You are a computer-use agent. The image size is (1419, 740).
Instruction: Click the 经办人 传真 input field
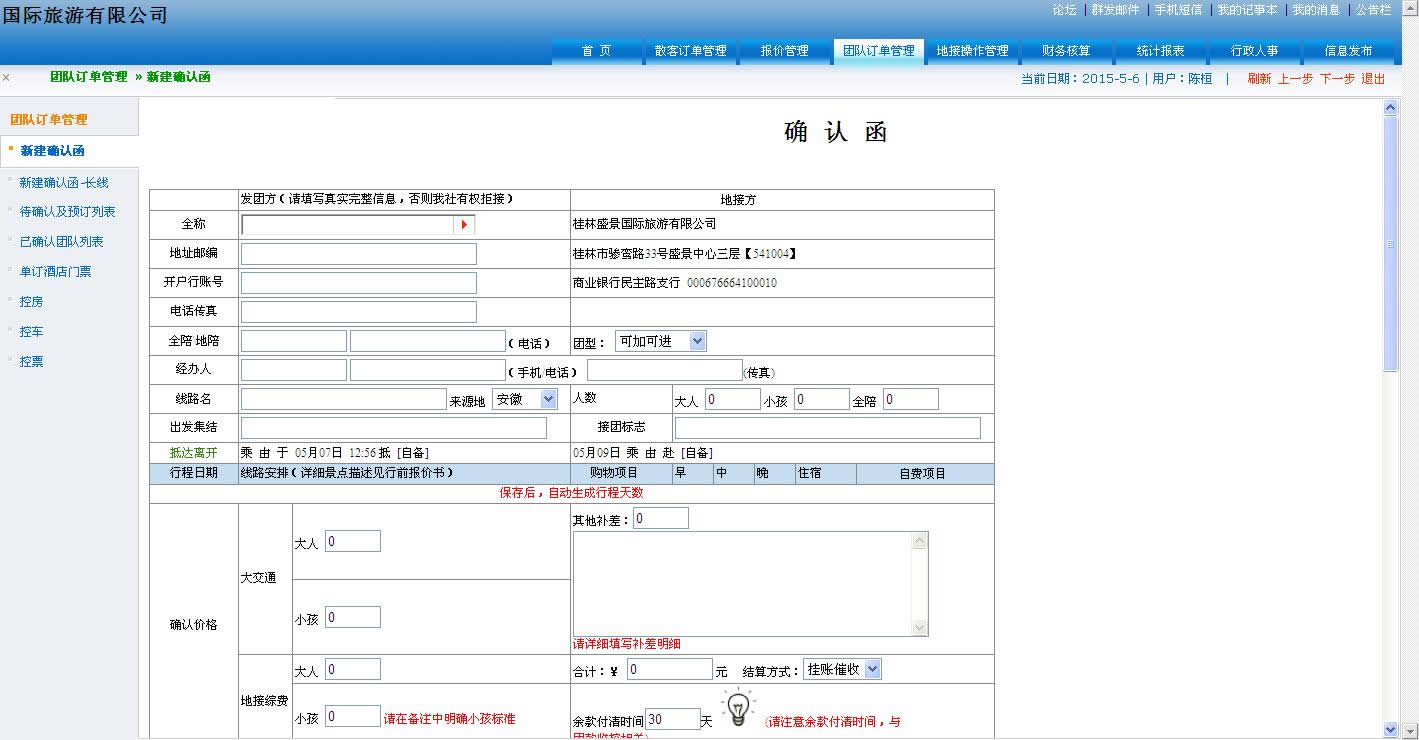[x=664, y=371]
